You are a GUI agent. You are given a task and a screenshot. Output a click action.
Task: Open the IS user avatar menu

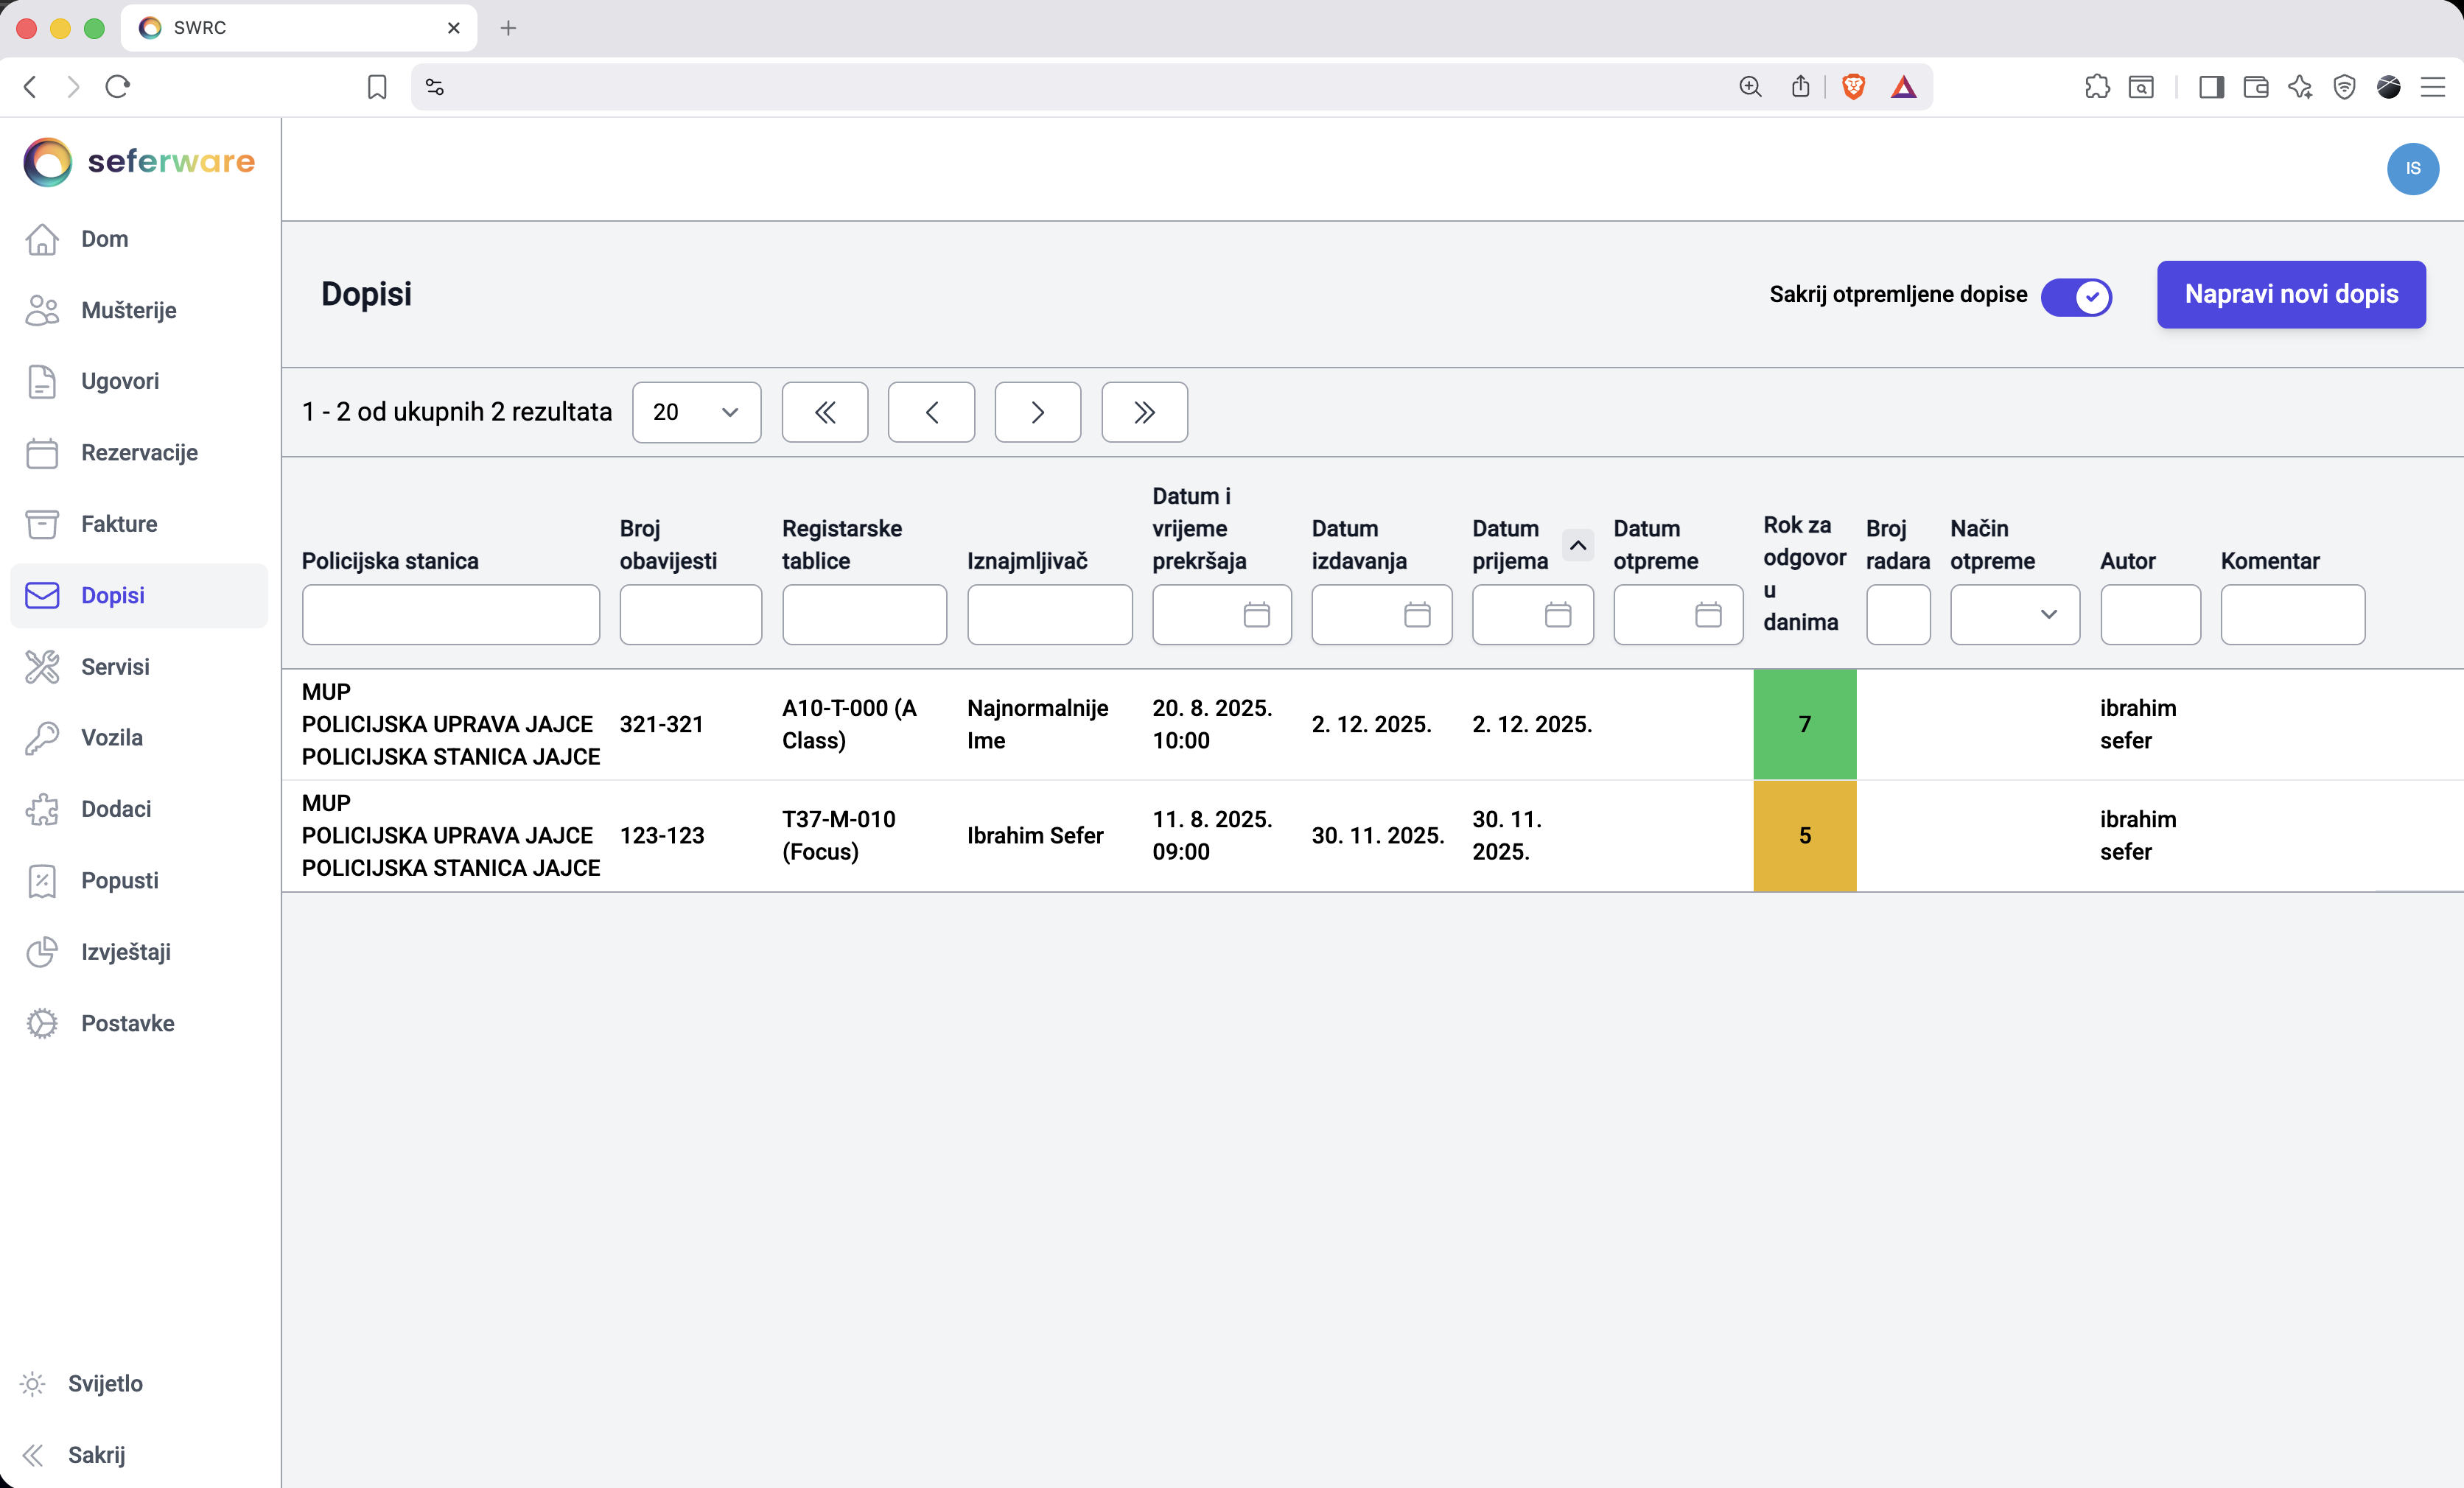[x=2411, y=169]
